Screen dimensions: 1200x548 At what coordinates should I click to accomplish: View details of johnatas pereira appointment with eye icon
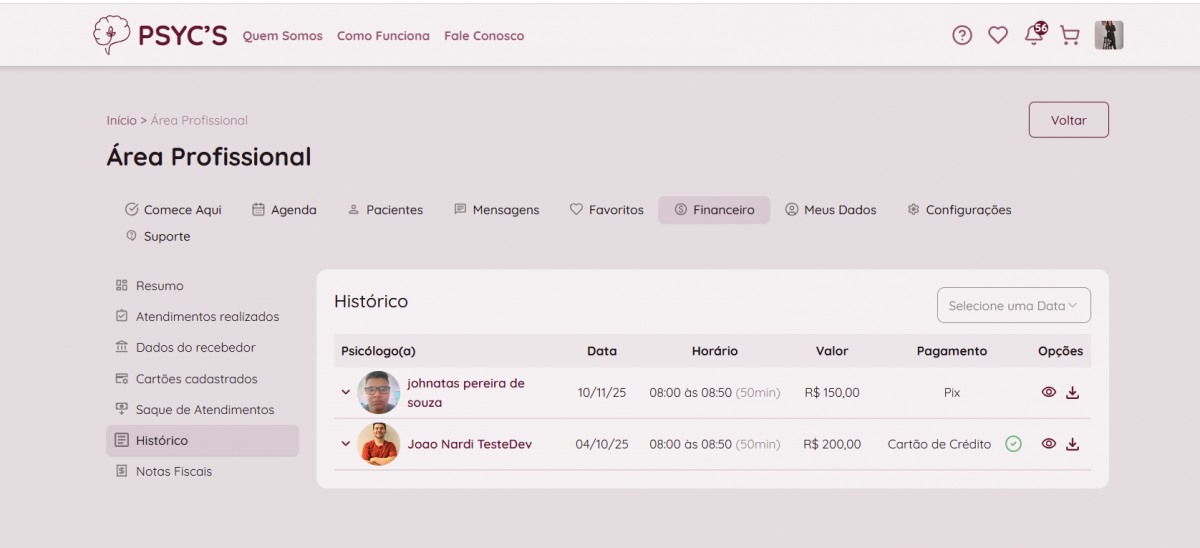pyautogui.click(x=1049, y=393)
